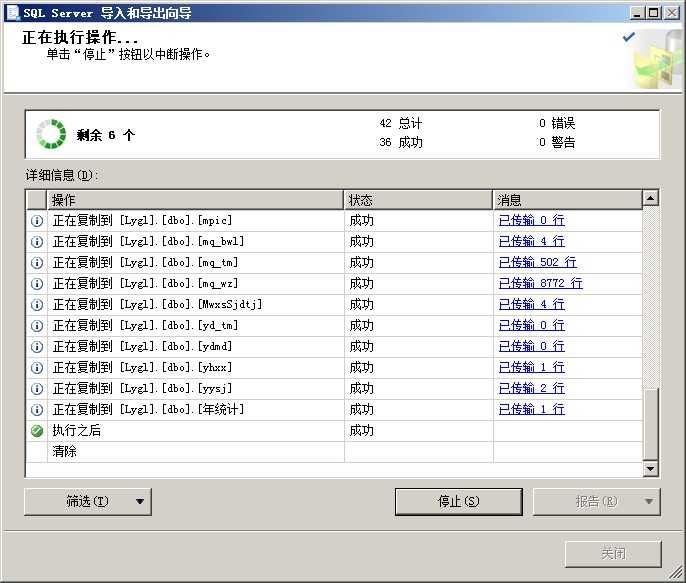Select row 正在复制到 [Lygl].[dbo].[yd_tm]
This screenshot has width=686, height=583.
tap(334, 326)
